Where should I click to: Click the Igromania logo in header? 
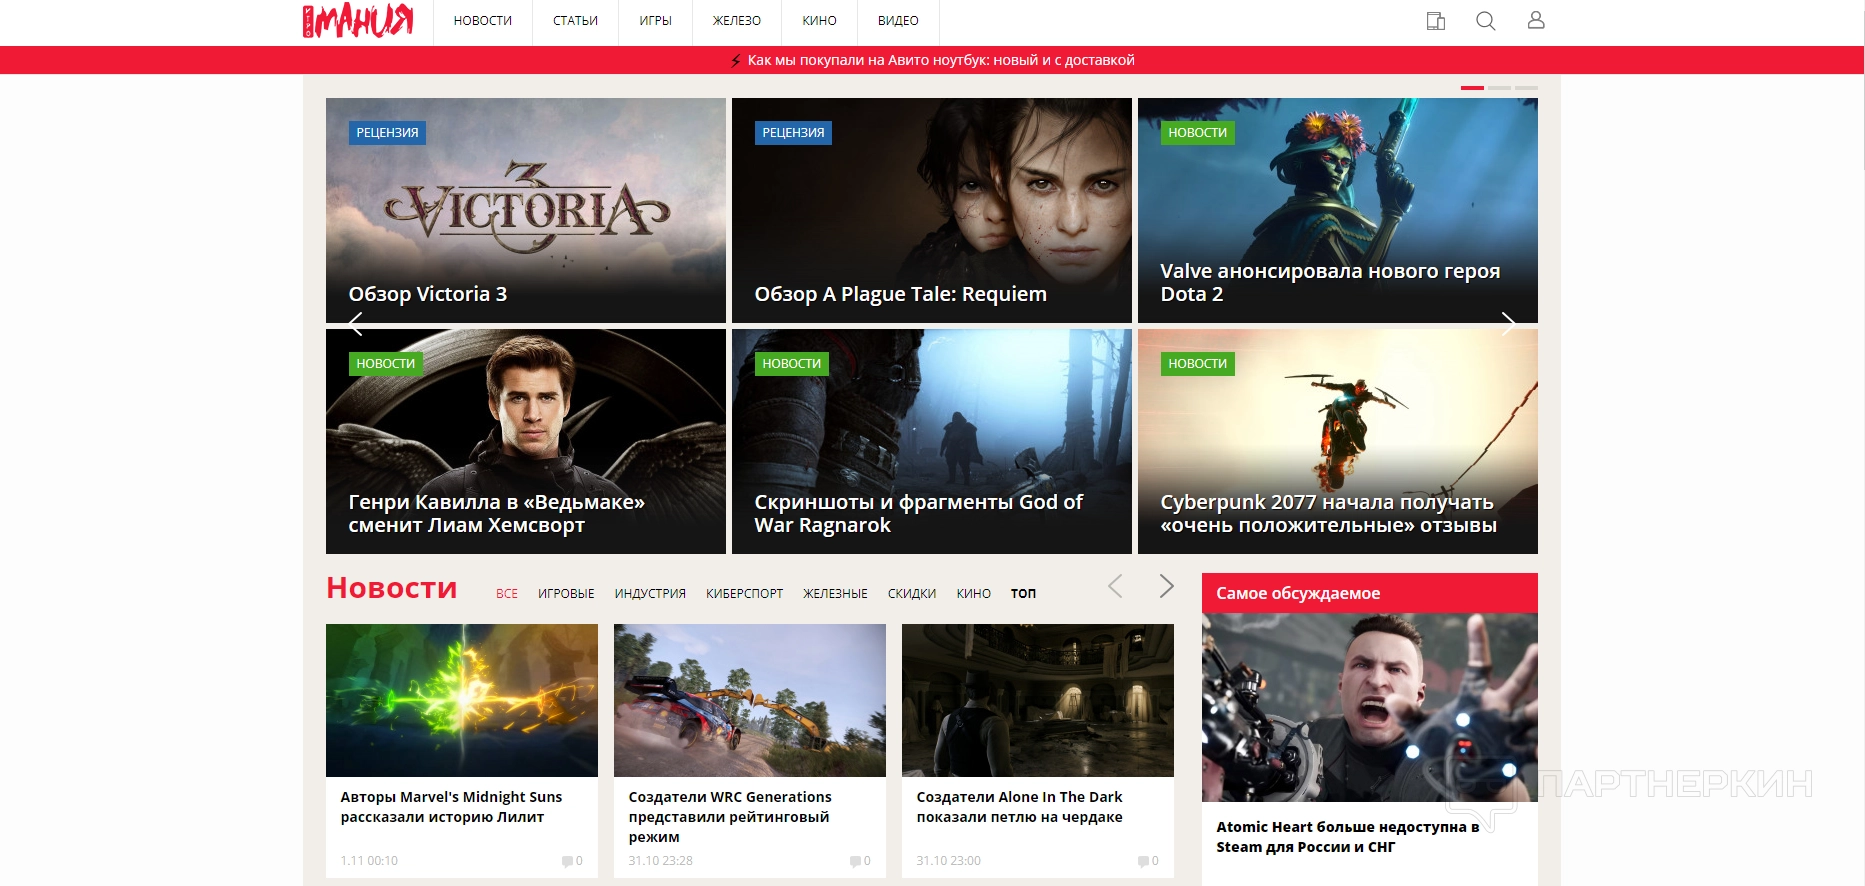click(358, 21)
